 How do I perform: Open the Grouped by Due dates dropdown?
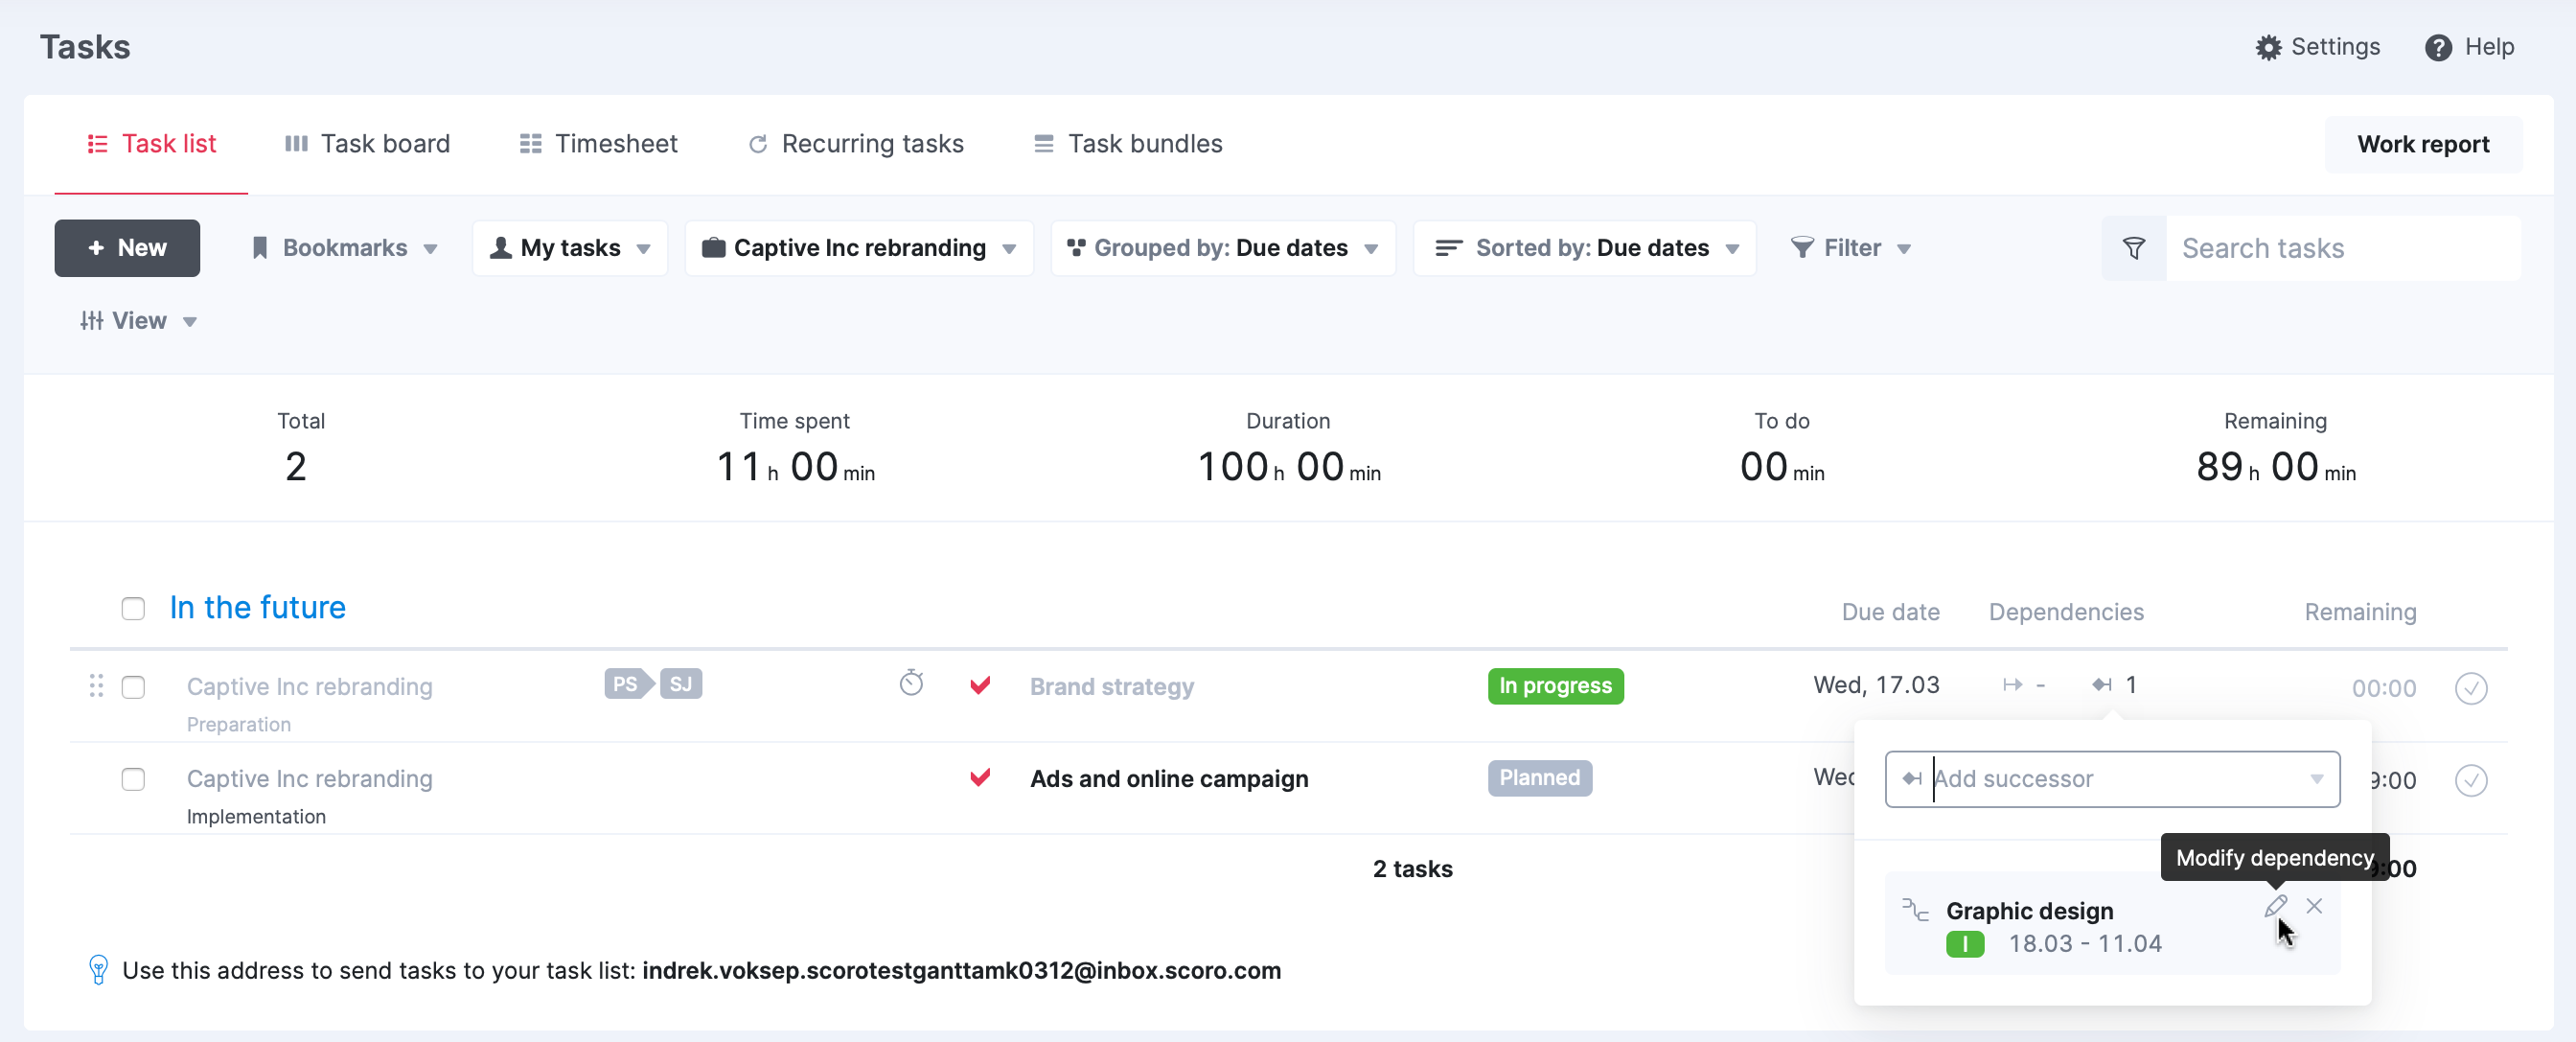(1222, 248)
